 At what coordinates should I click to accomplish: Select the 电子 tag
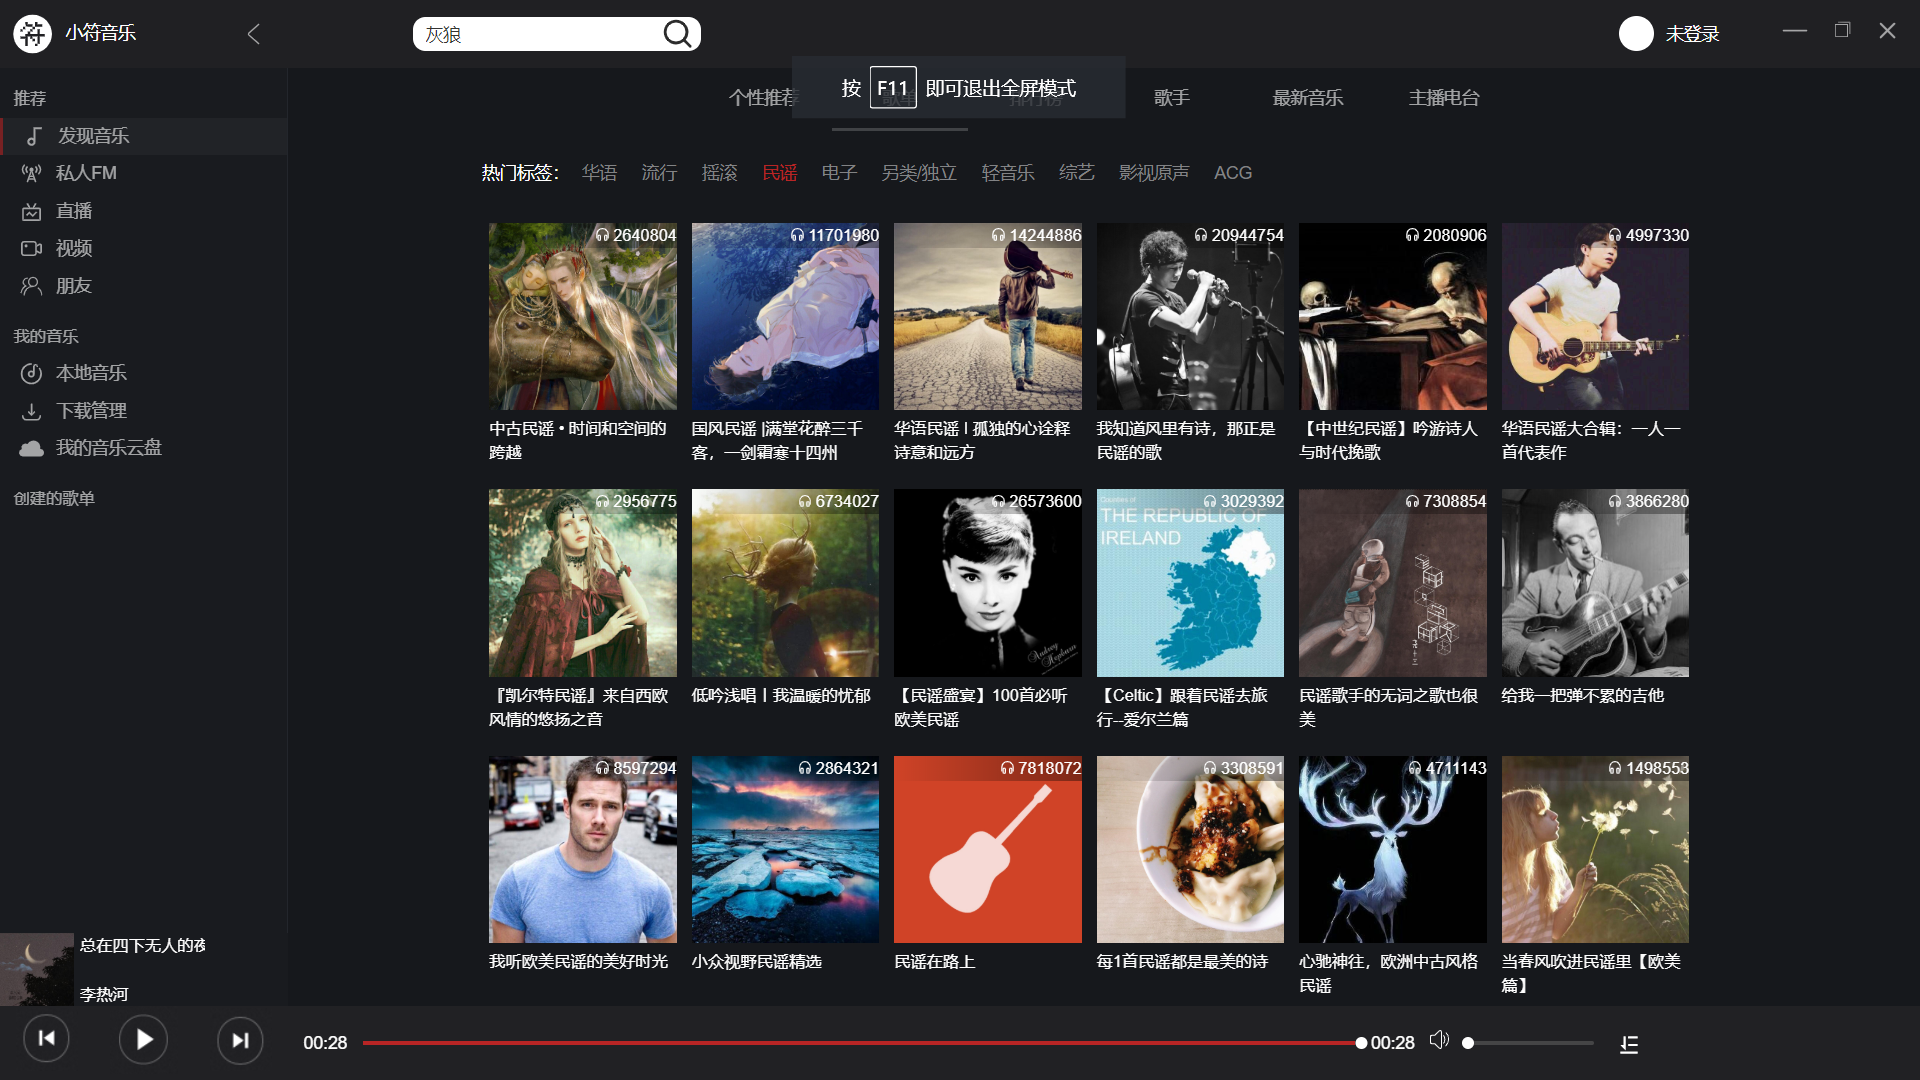[x=839, y=173]
